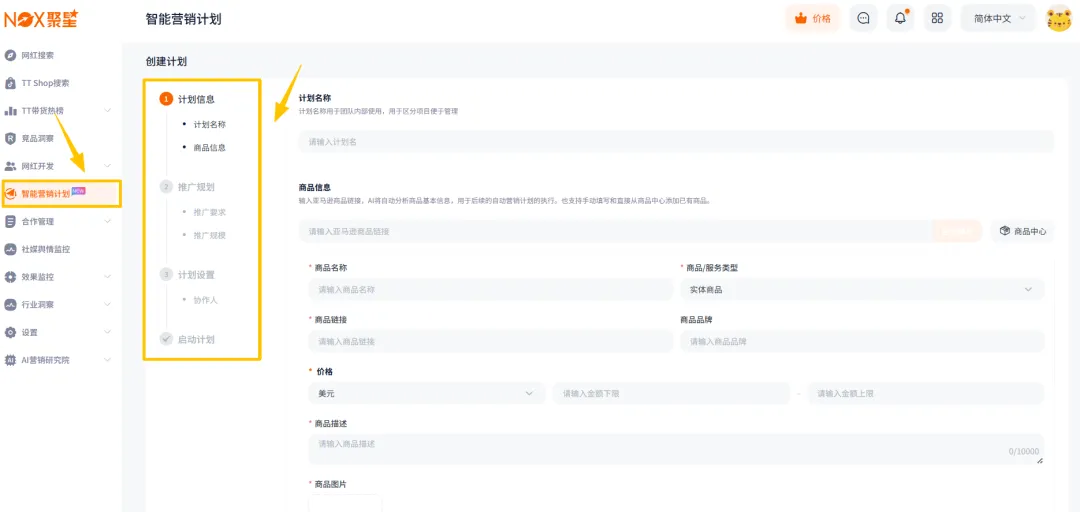Click the TT Shop搜索 bag icon

pyautogui.click(x=10, y=83)
